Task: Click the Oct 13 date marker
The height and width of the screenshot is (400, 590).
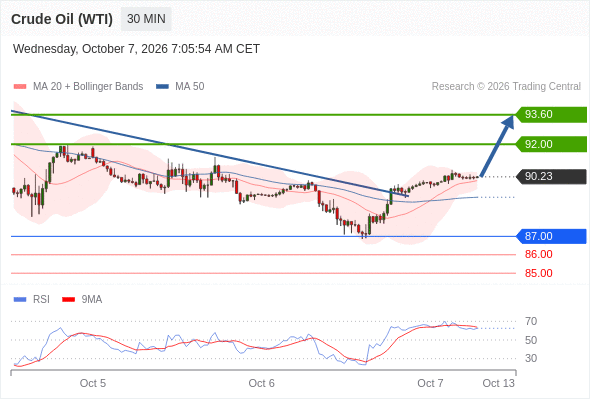Action: click(498, 383)
